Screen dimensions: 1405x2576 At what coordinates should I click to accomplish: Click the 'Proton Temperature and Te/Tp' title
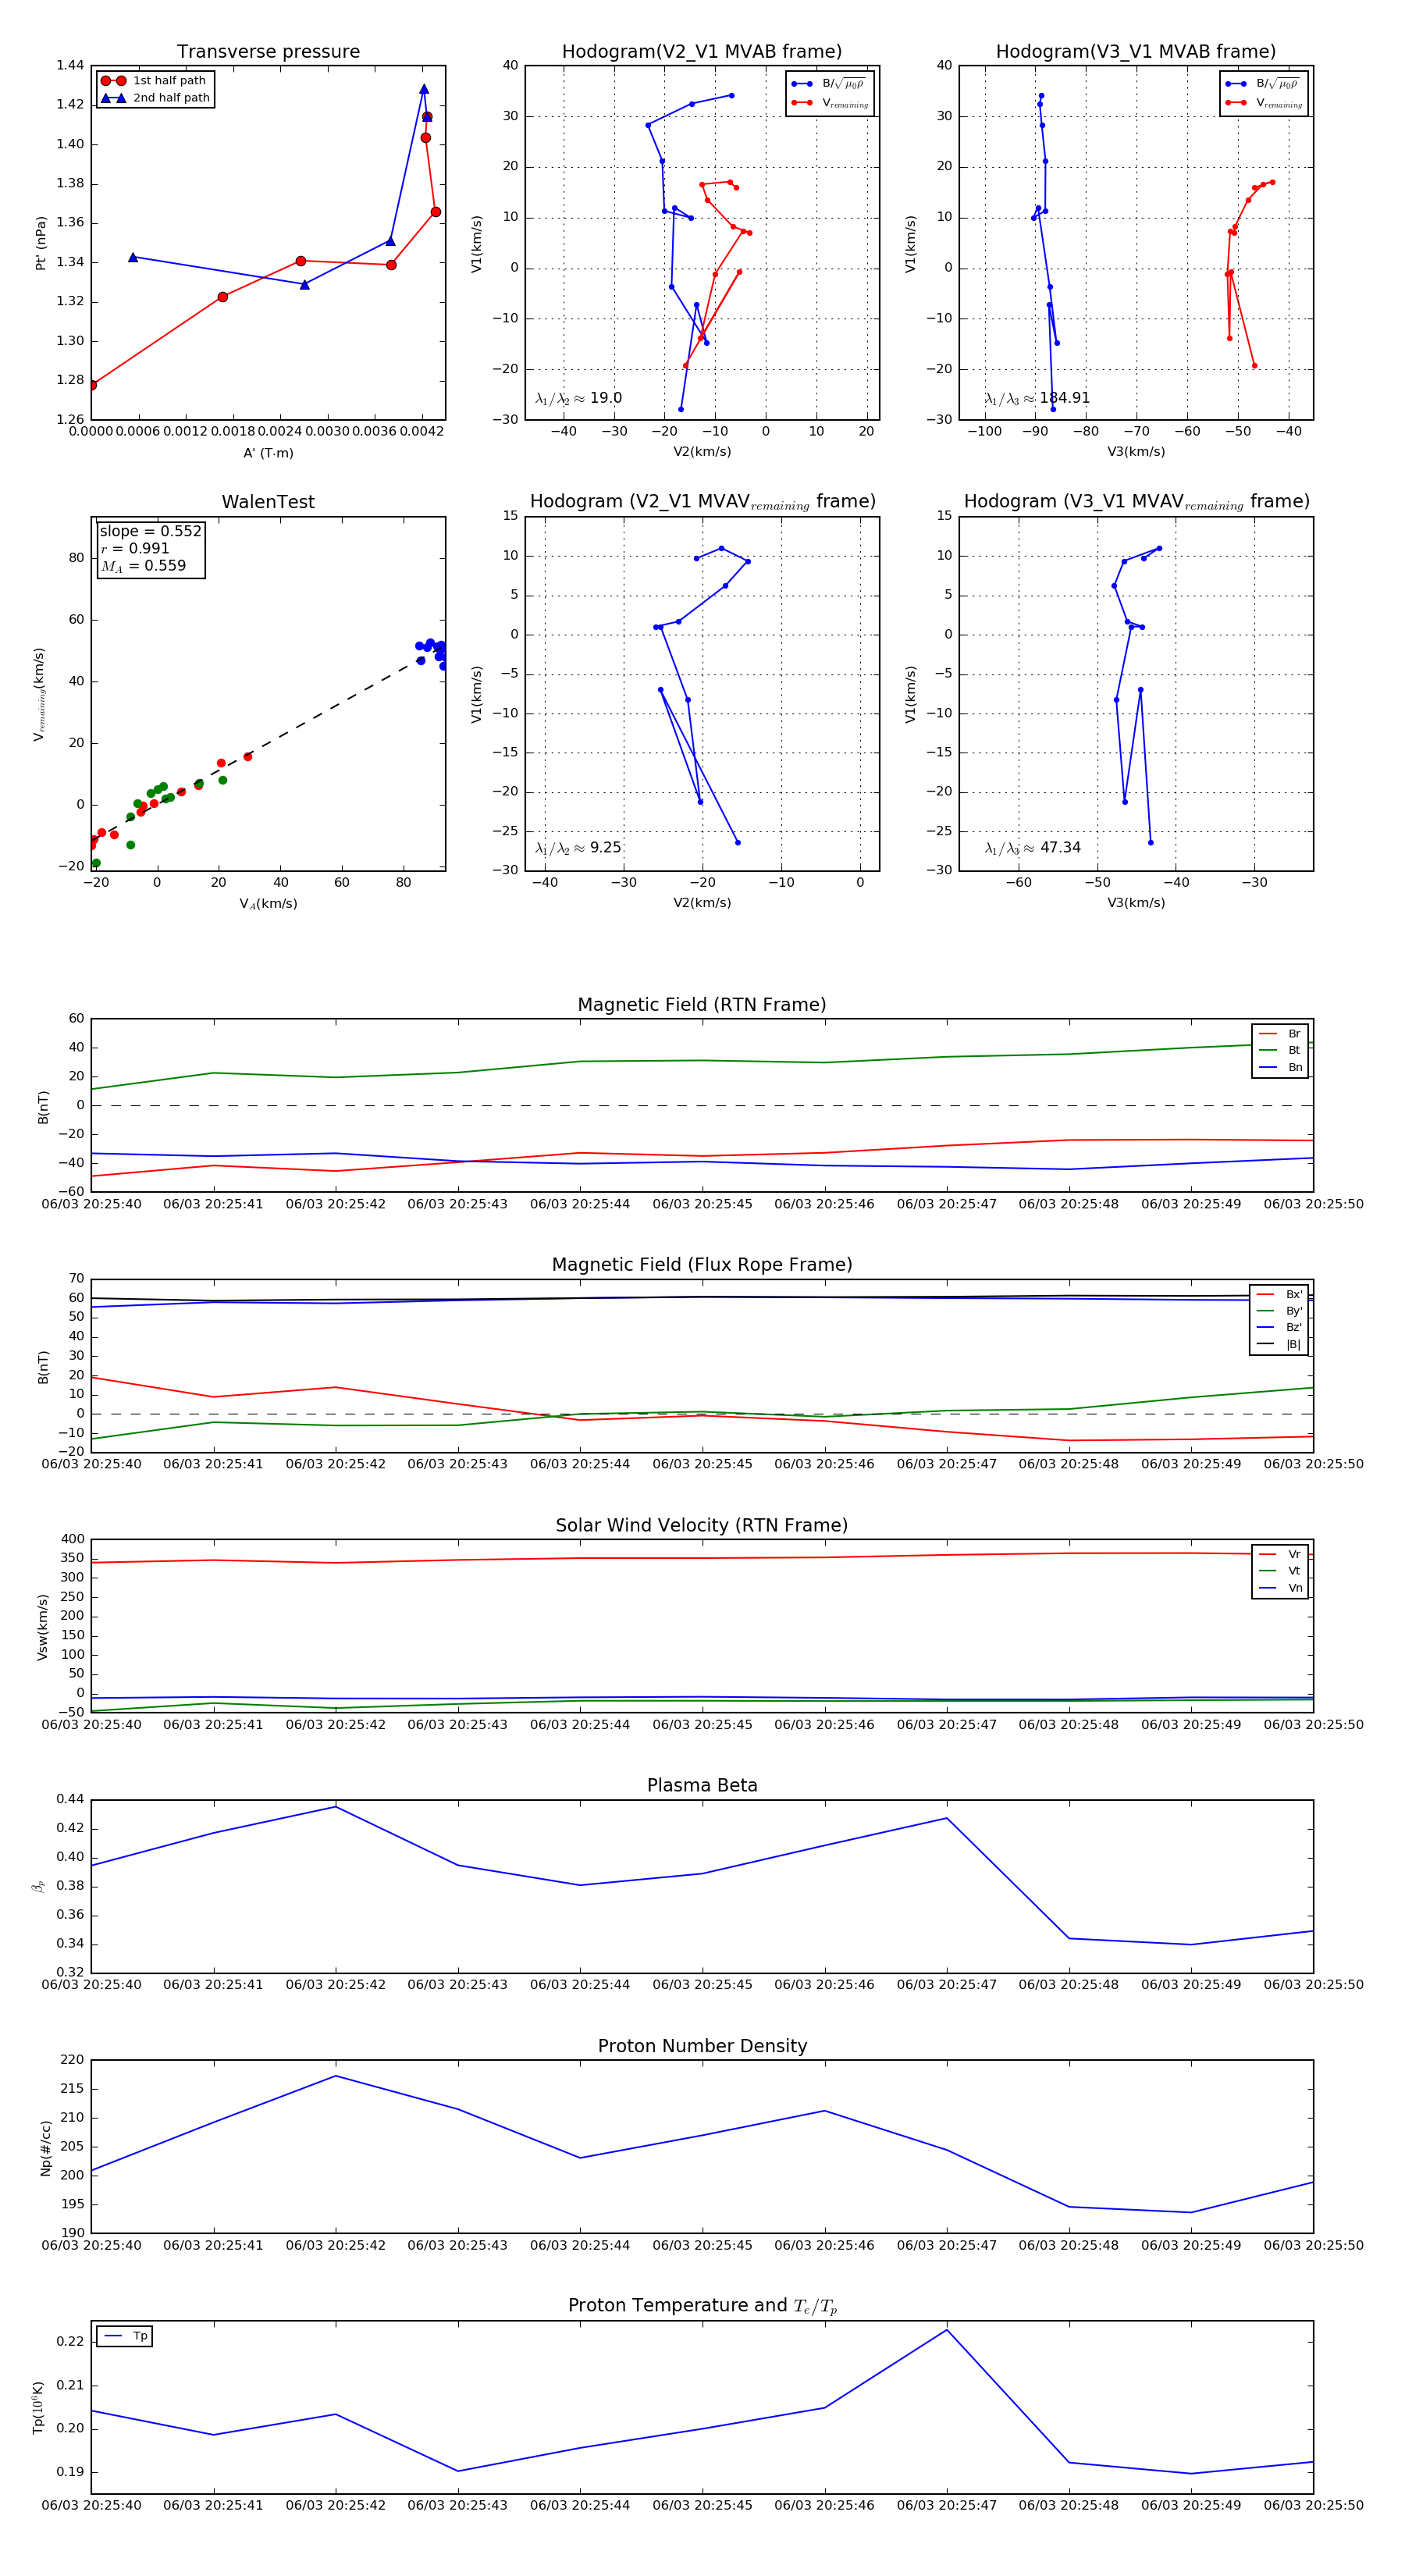click(702, 2306)
